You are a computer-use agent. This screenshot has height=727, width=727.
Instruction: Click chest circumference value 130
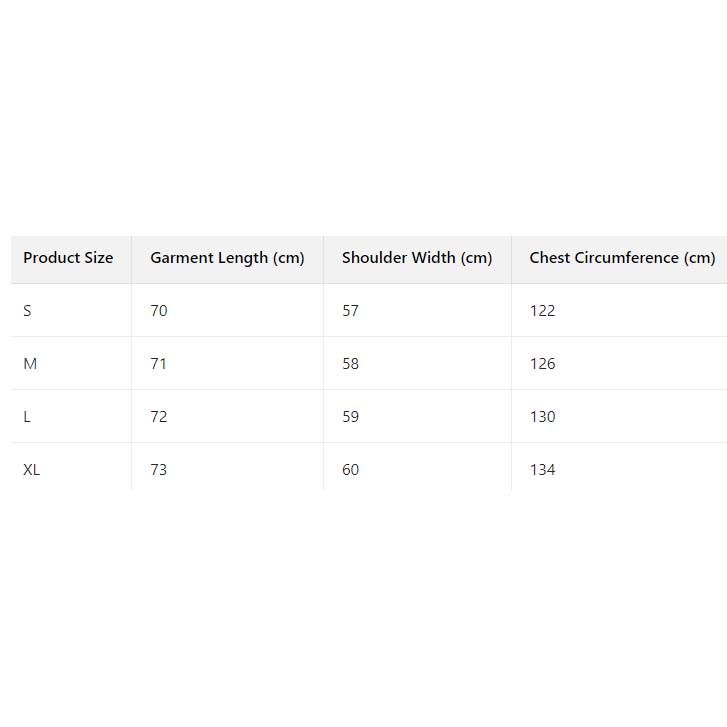coord(542,417)
